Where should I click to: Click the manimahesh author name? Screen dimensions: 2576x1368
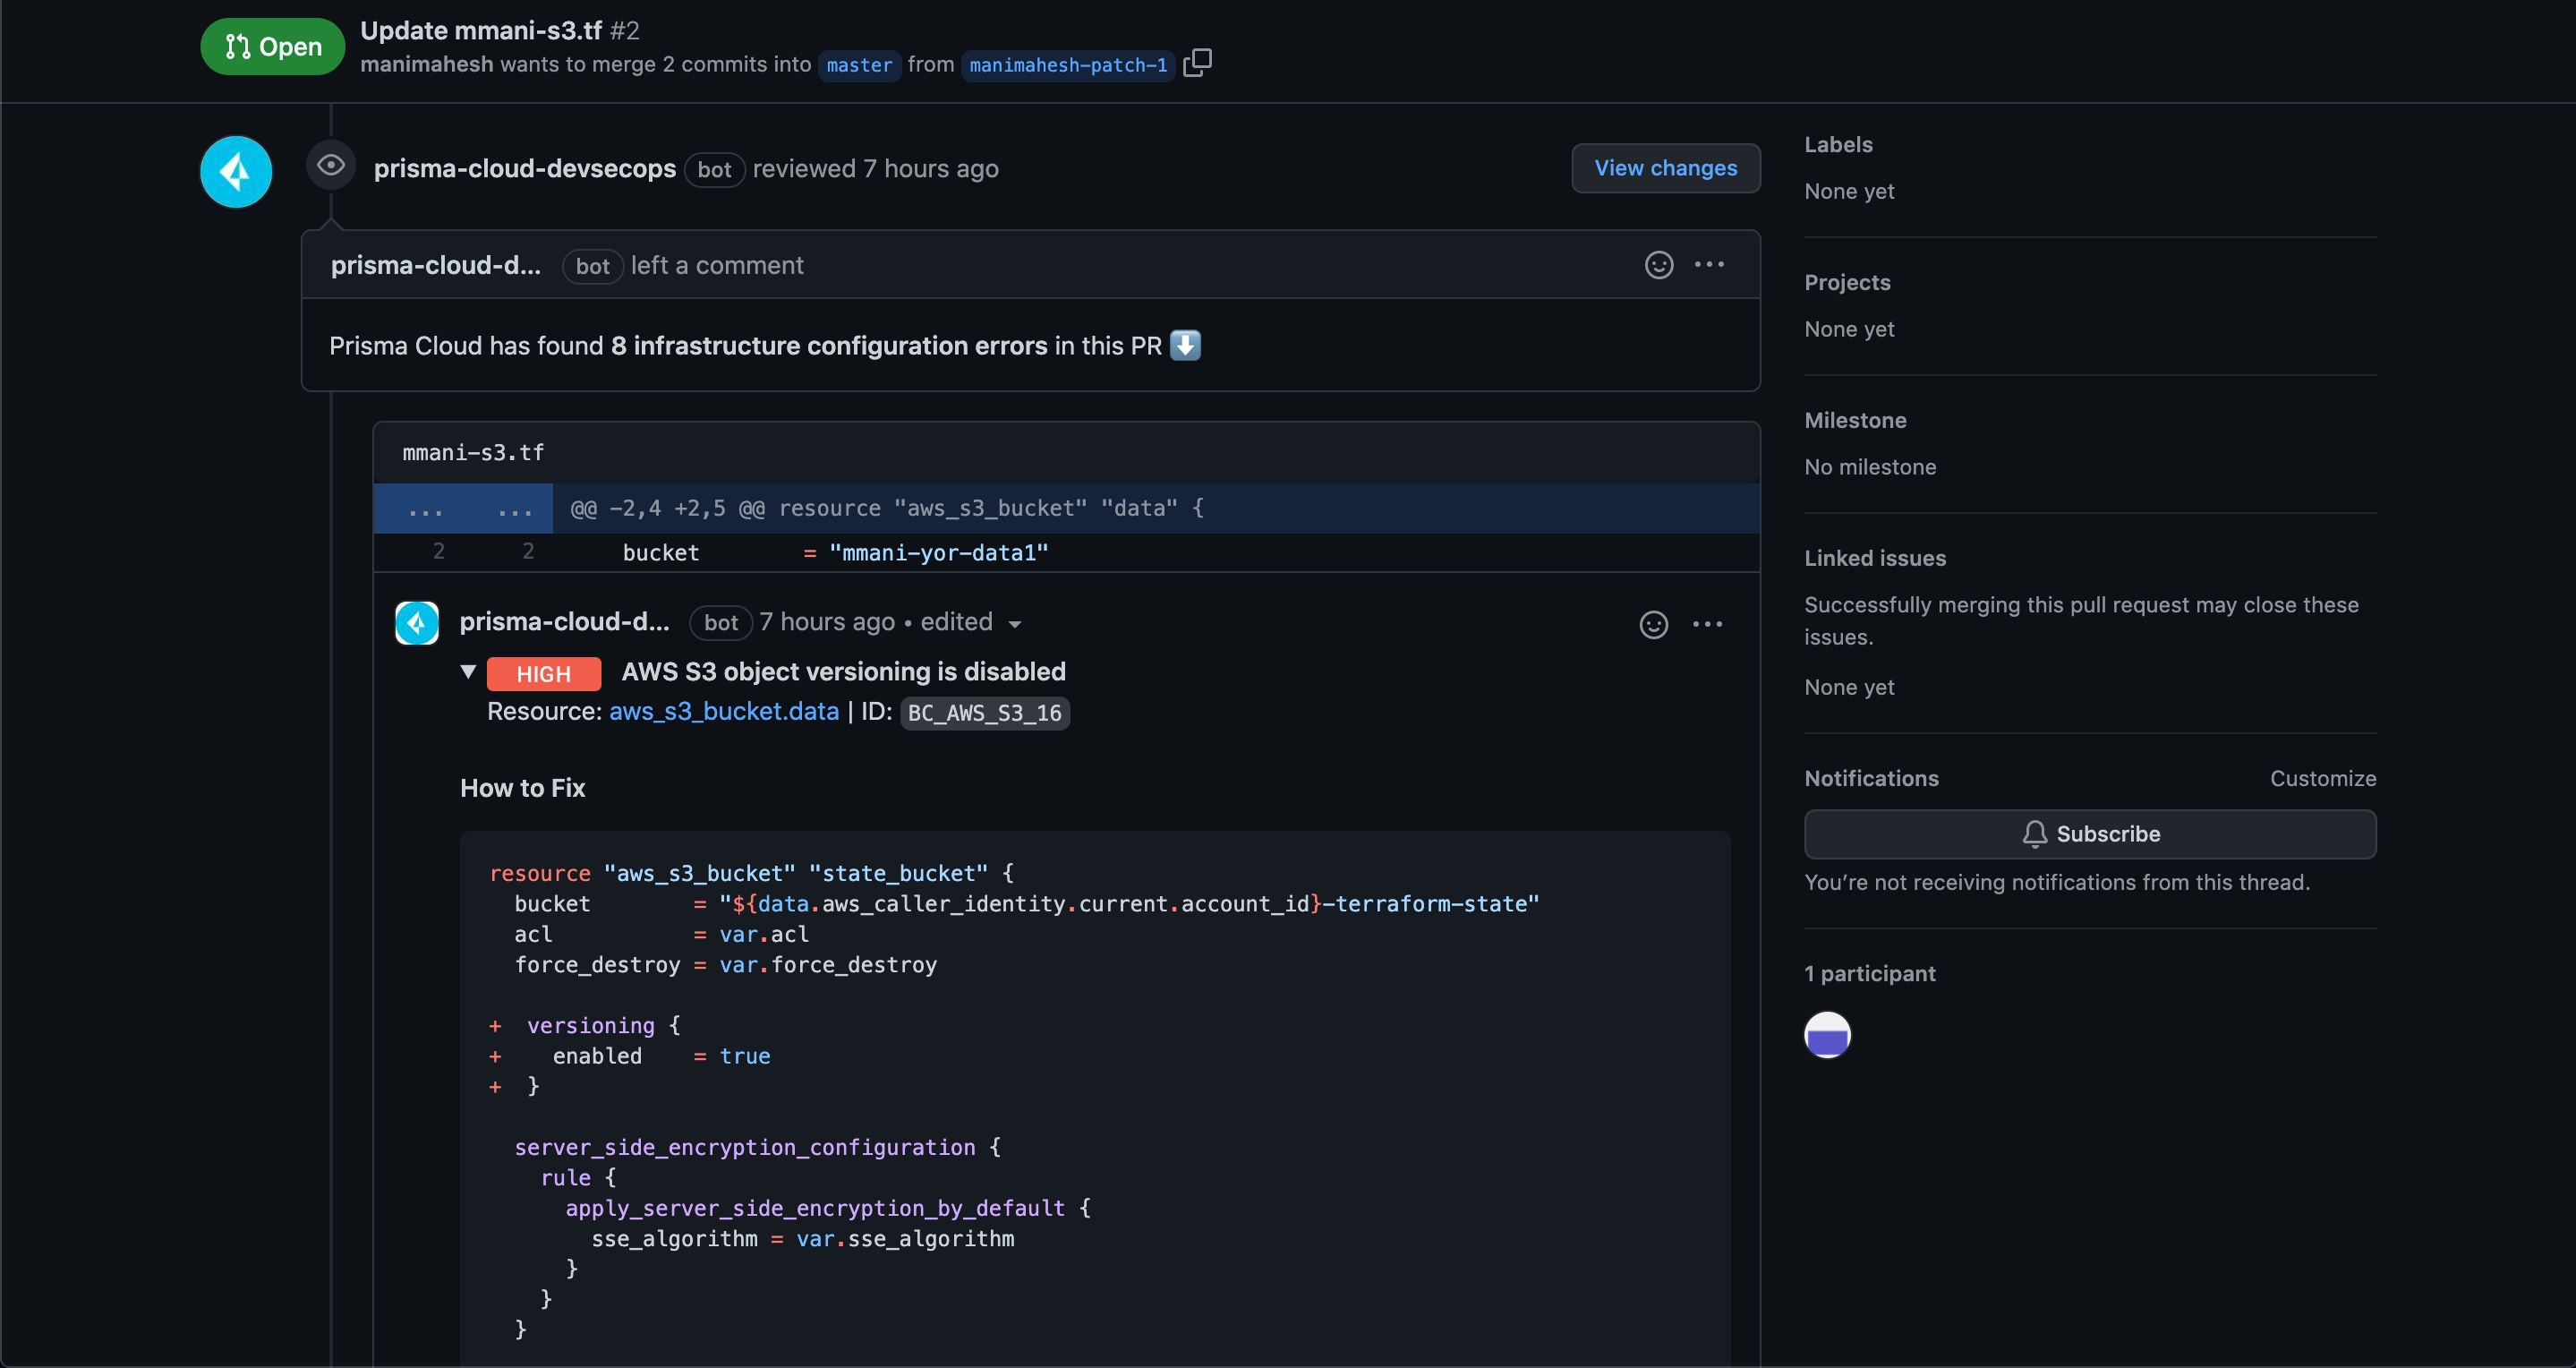426,65
